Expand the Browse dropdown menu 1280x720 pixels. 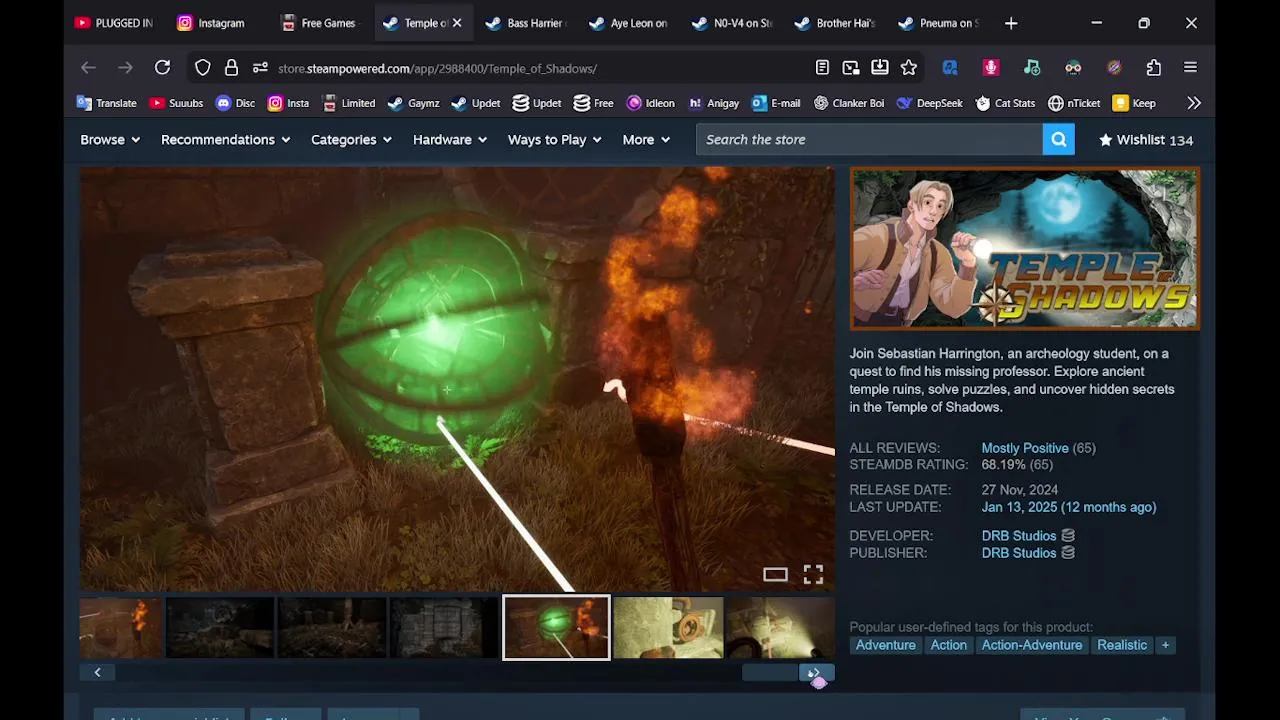pos(110,140)
